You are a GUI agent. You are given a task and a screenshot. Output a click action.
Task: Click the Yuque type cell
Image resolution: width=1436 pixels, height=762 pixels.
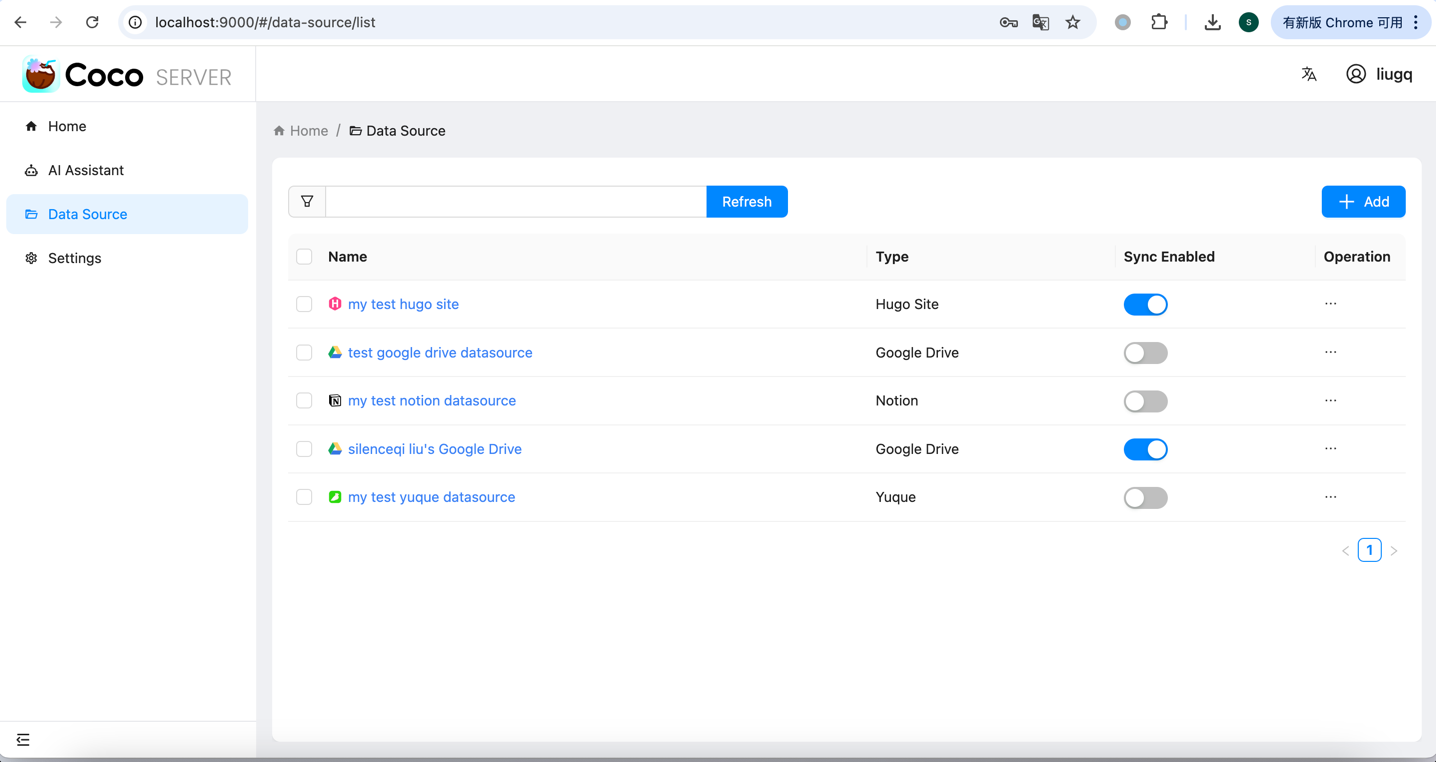click(x=895, y=497)
